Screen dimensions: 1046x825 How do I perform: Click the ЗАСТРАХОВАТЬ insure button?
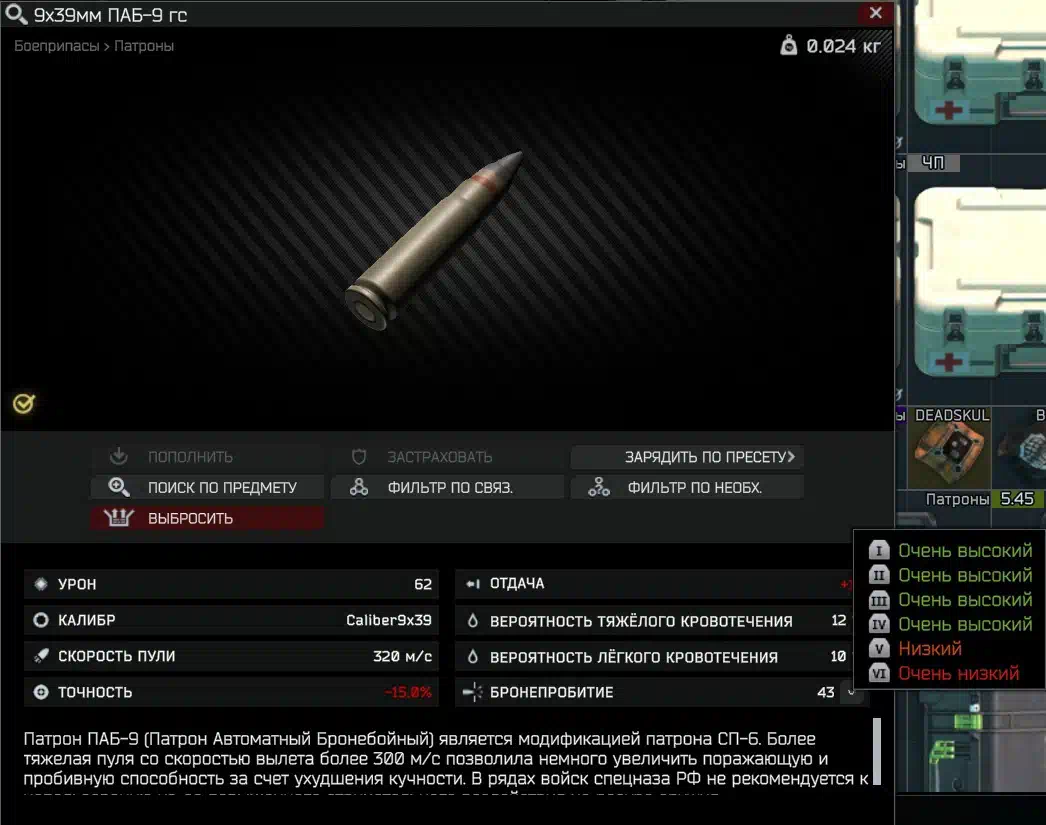(447, 457)
